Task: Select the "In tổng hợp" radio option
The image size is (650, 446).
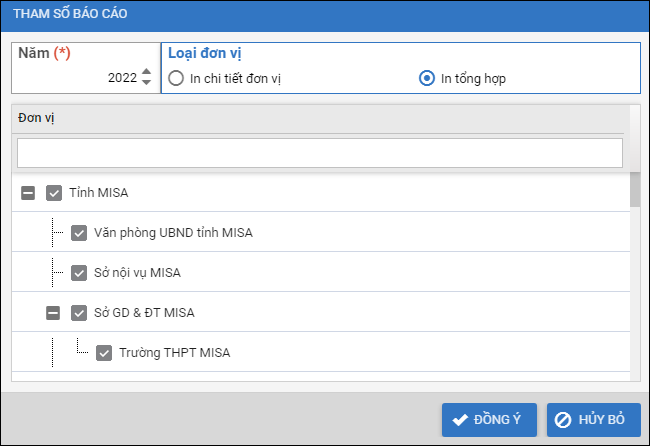Action: [427, 78]
